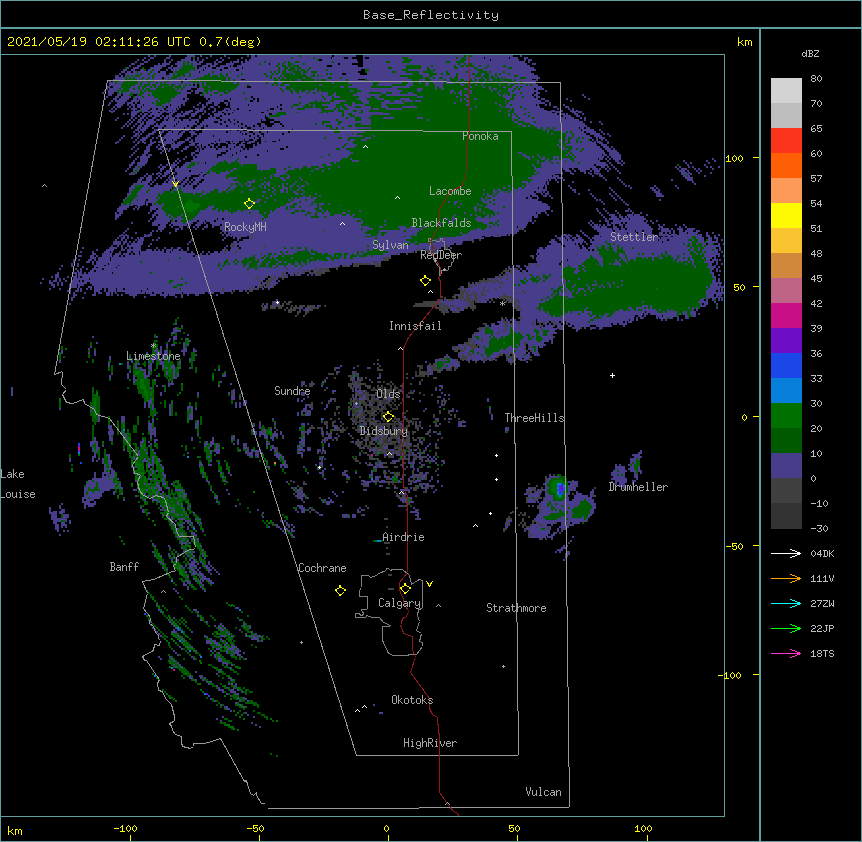Click the dBZ legend heading
The image size is (862, 842).
click(x=810, y=53)
